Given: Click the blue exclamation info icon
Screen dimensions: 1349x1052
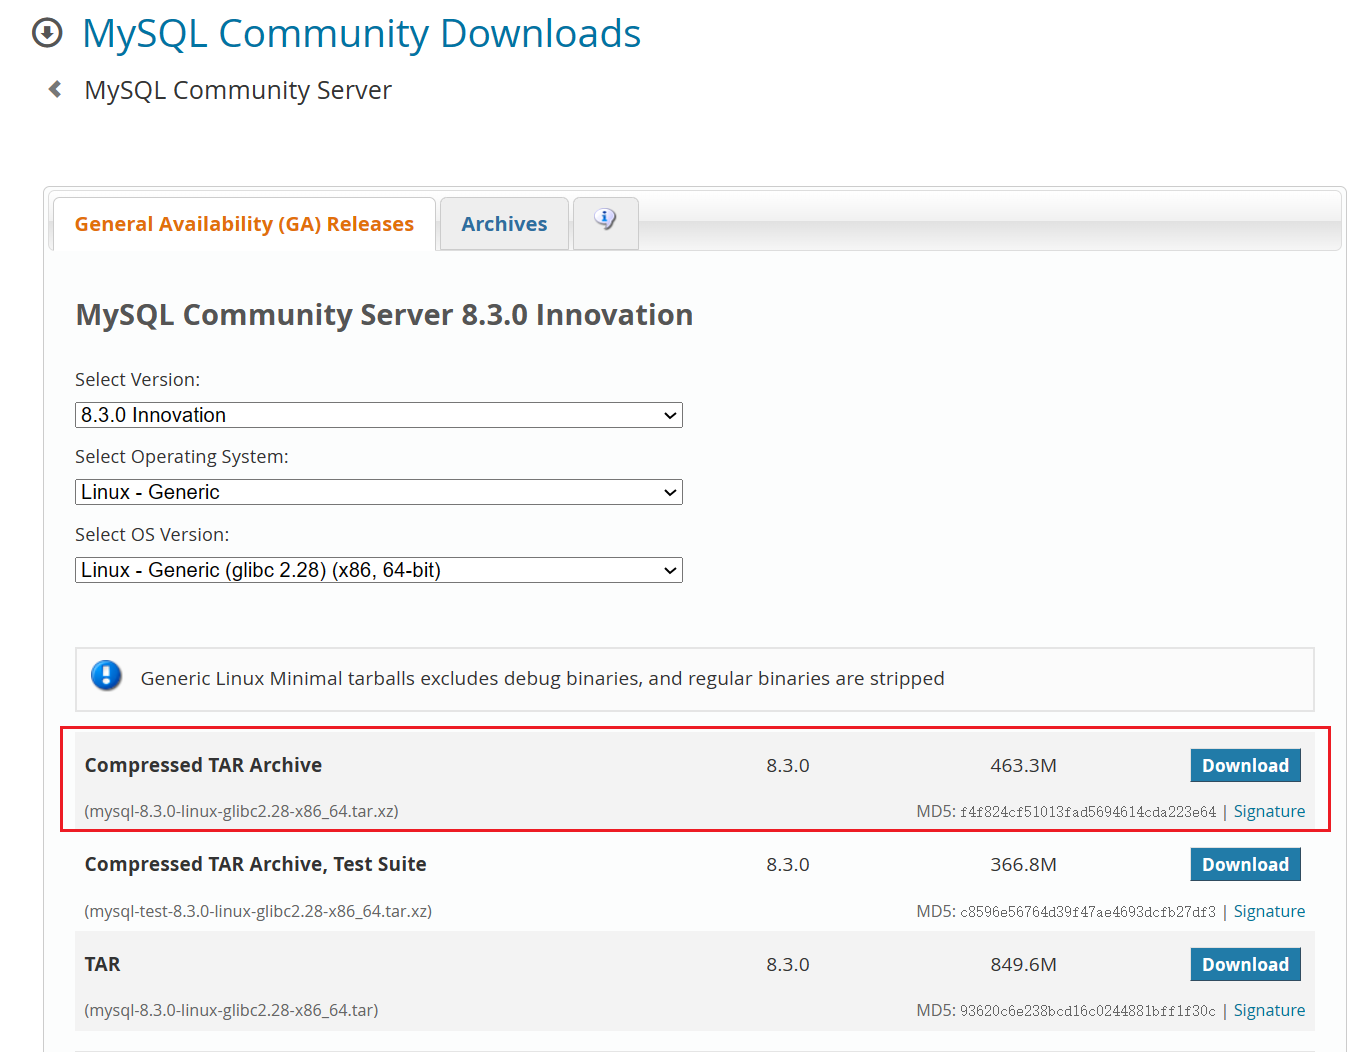Looking at the screenshot, I should [106, 676].
